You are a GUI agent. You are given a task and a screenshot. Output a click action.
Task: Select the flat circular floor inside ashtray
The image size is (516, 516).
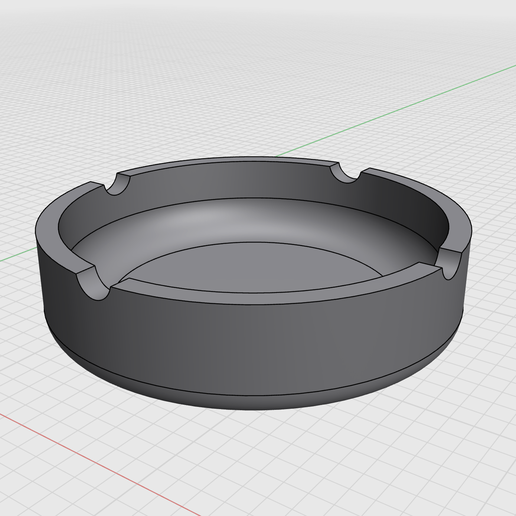click(253, 267)
